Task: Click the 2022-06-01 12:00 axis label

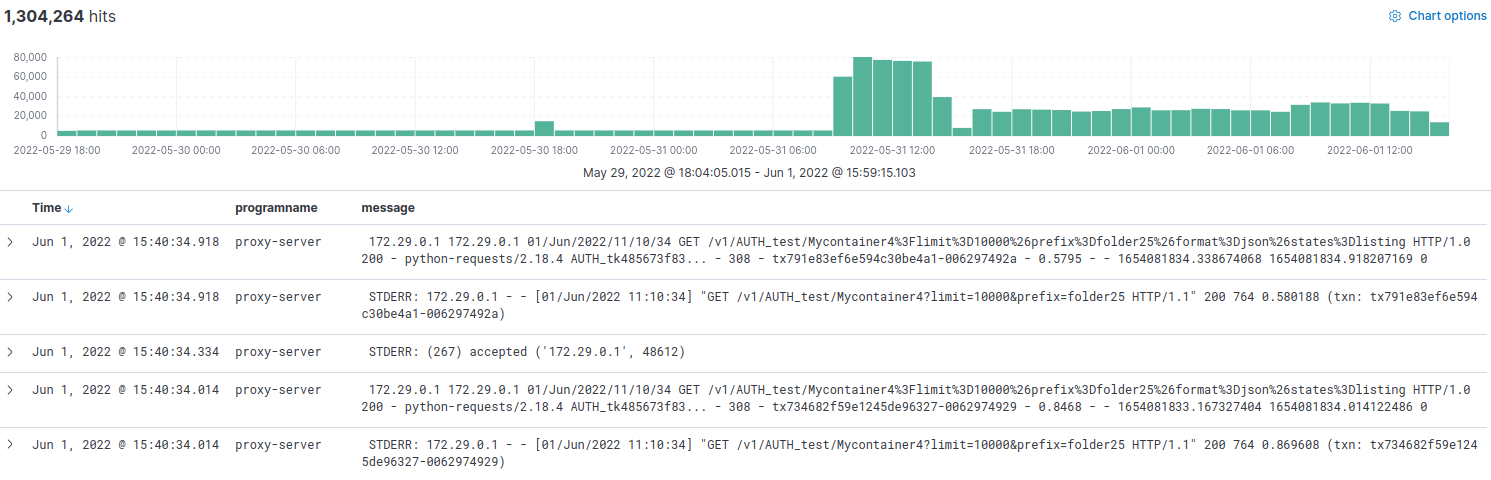Action: tap(1369, 150)
